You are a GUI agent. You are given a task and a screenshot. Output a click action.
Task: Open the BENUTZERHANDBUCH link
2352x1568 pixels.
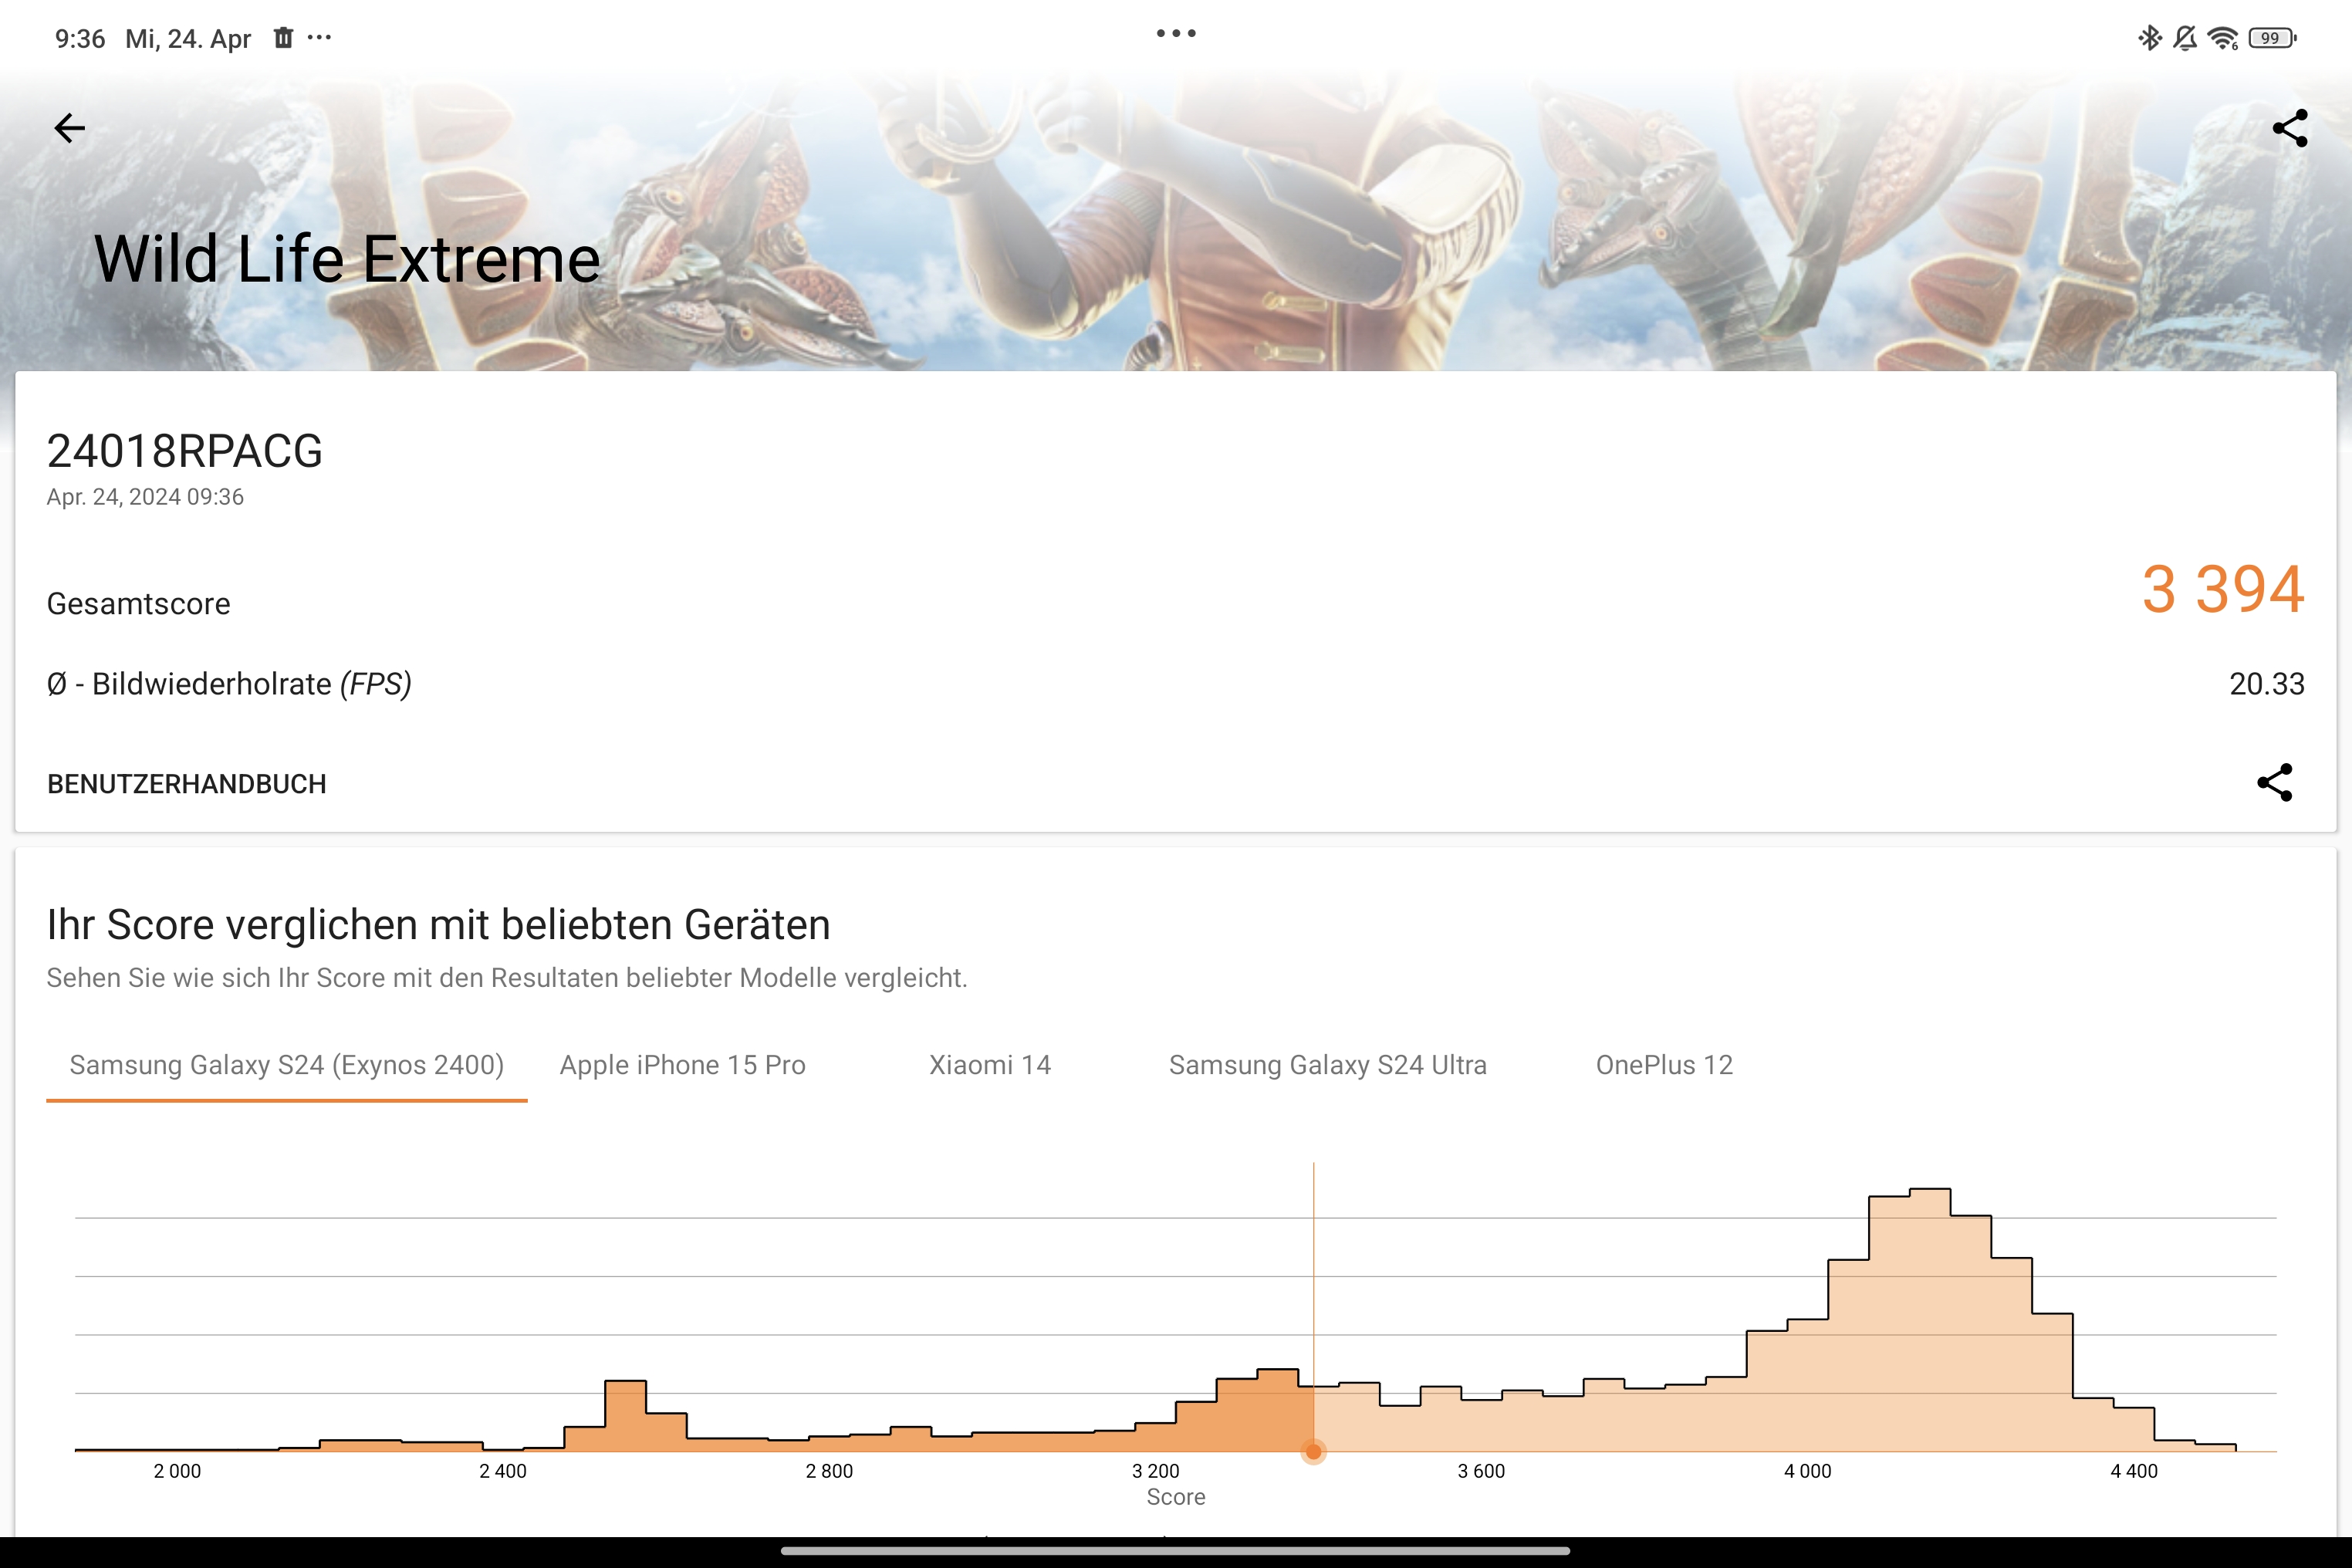(187, 784)
